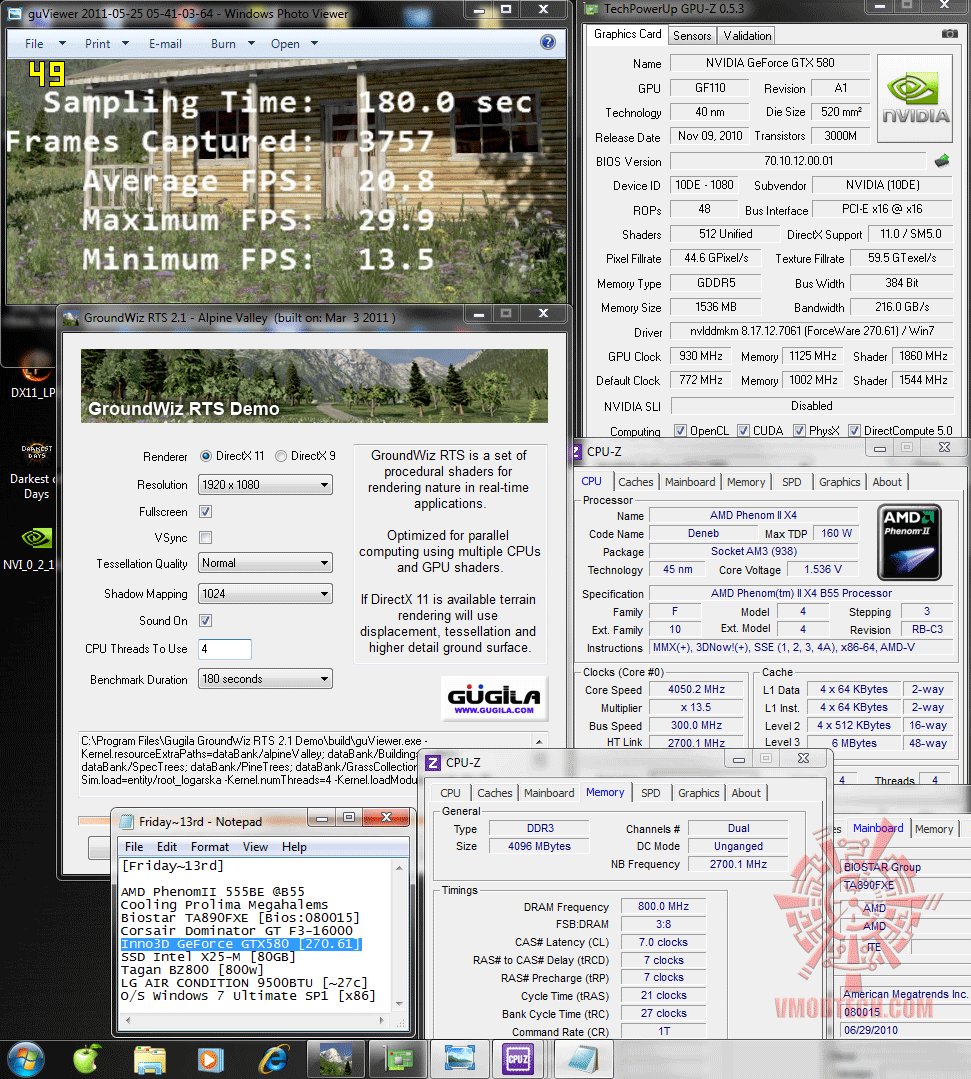971x1079 pixels.
Task: Click the GroundWiz RTS Demo banner image
Action: pyautogui.click(x=314, y=386)
